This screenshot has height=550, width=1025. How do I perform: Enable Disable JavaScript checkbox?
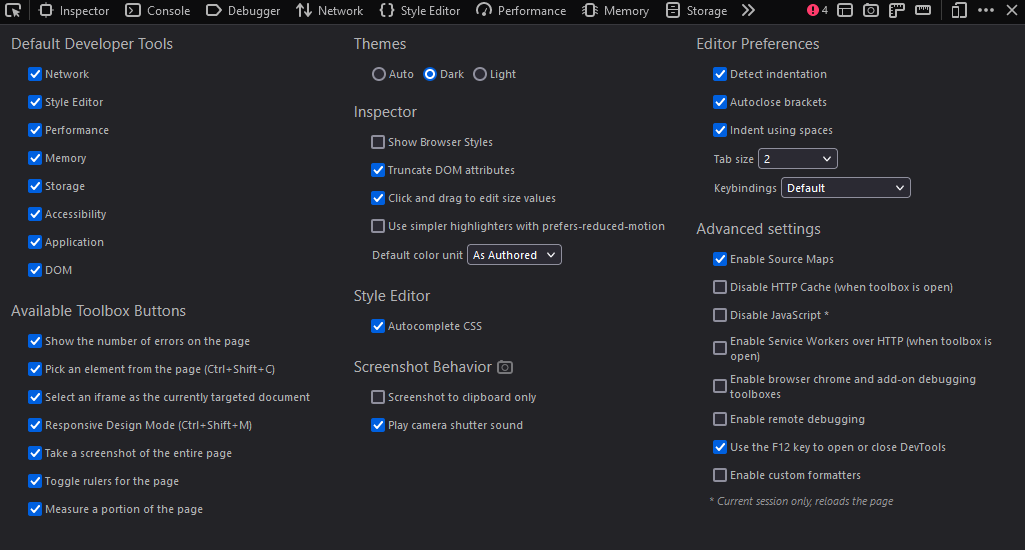click(x=720, y=315)
